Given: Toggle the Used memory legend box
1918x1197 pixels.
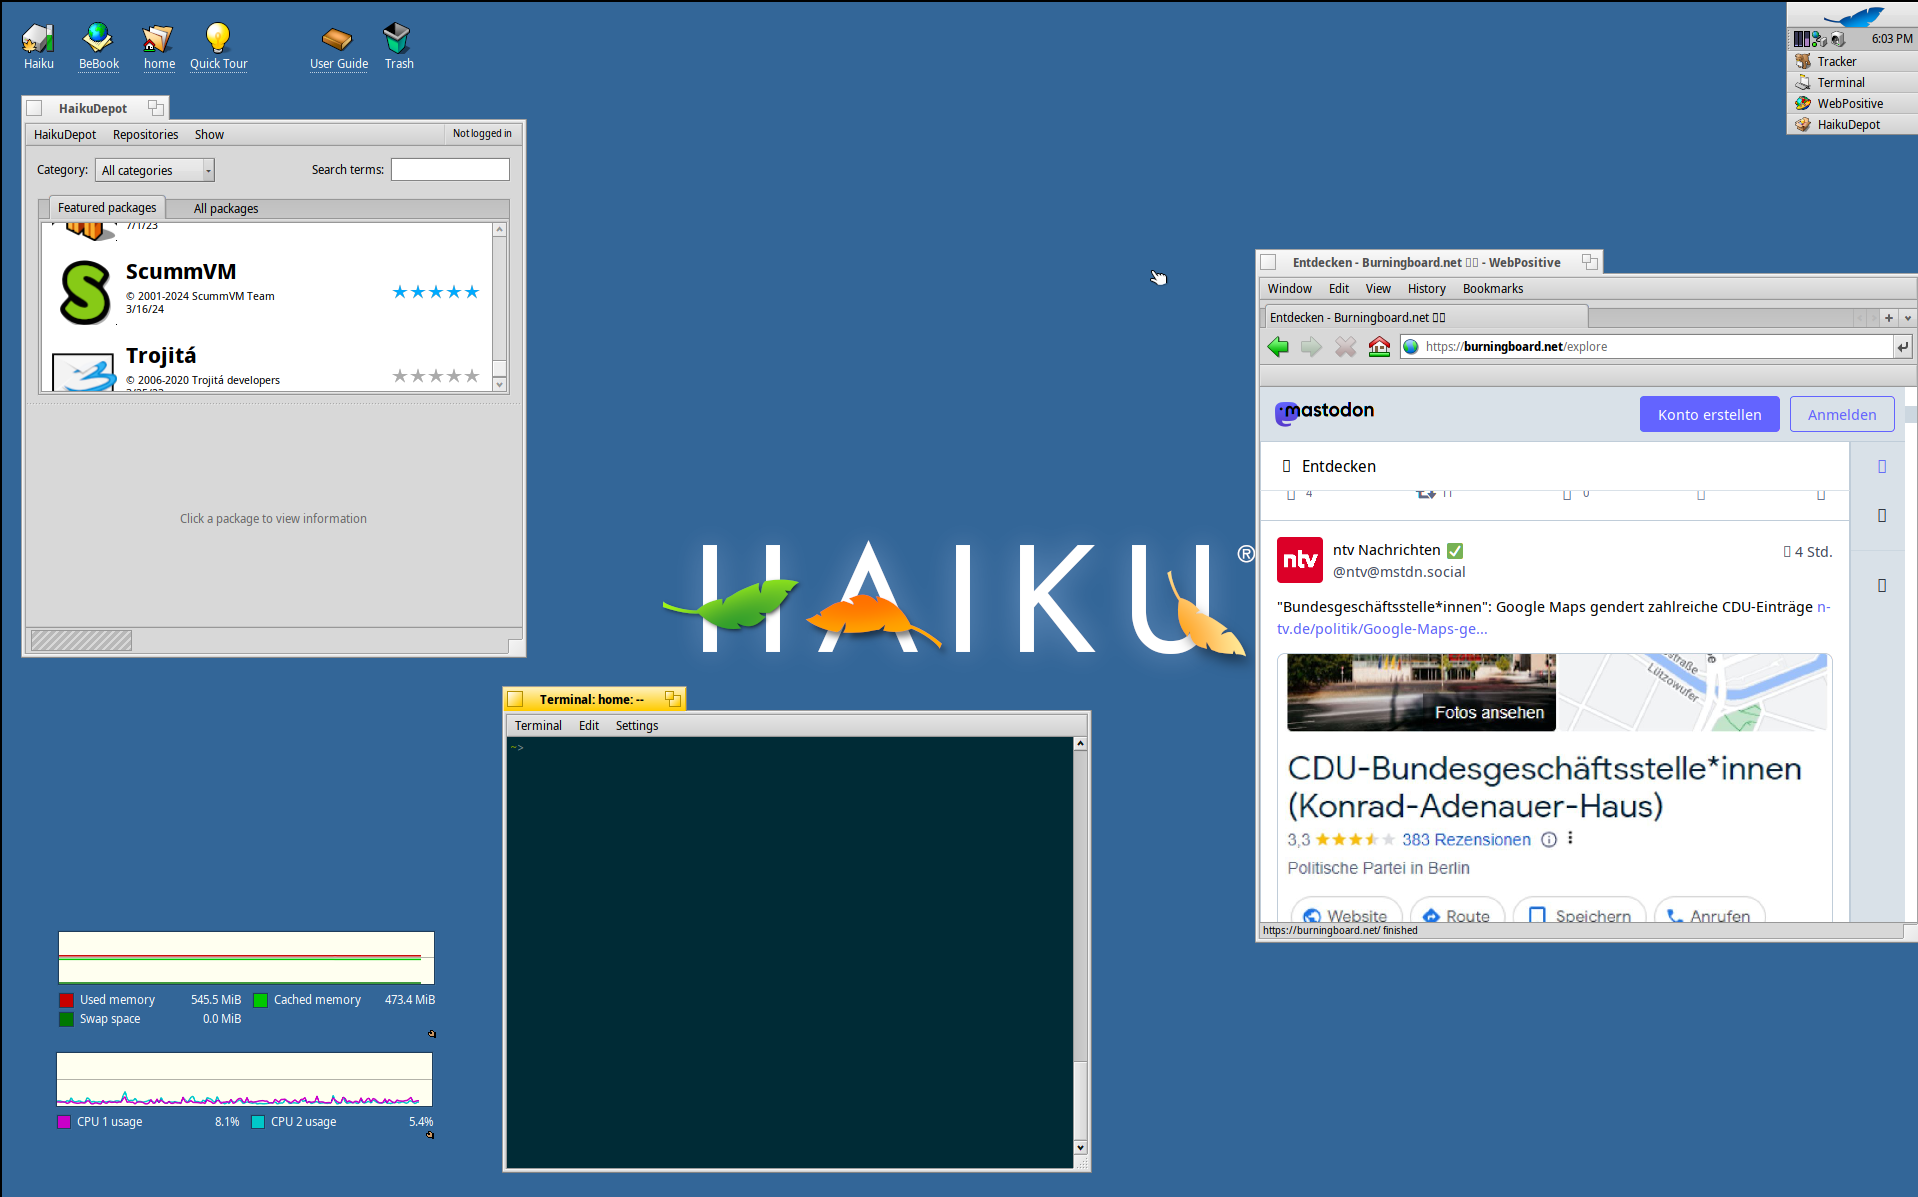Looking at the screenshot, I should pos(66,1000).
